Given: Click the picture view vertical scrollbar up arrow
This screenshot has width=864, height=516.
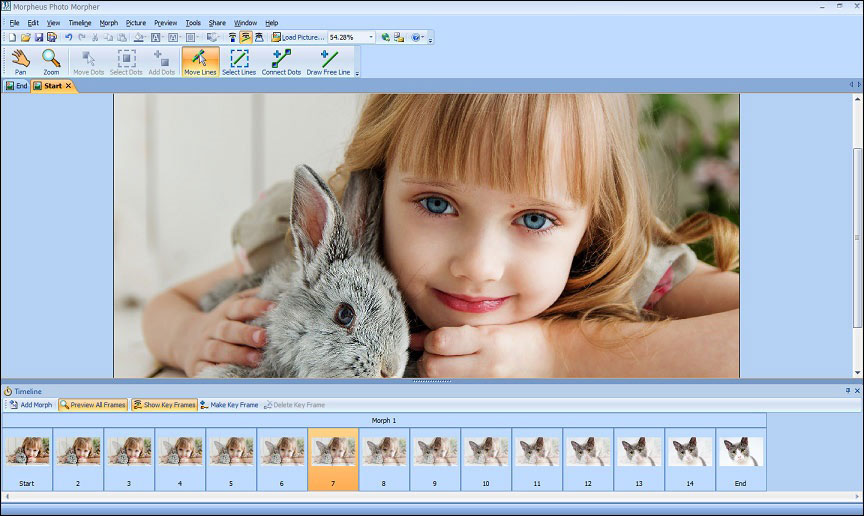Looking at the screenshot, I should tap(857, 99).
